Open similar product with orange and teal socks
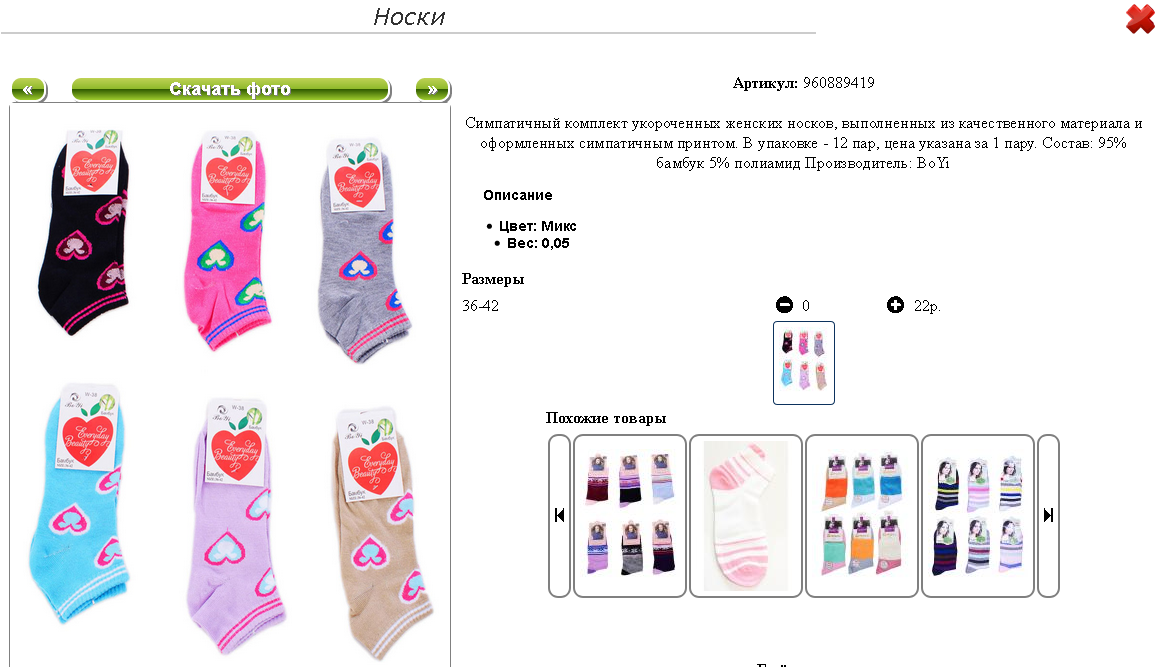The height and width of the screenshot is (667, 1156). point(862,515)
